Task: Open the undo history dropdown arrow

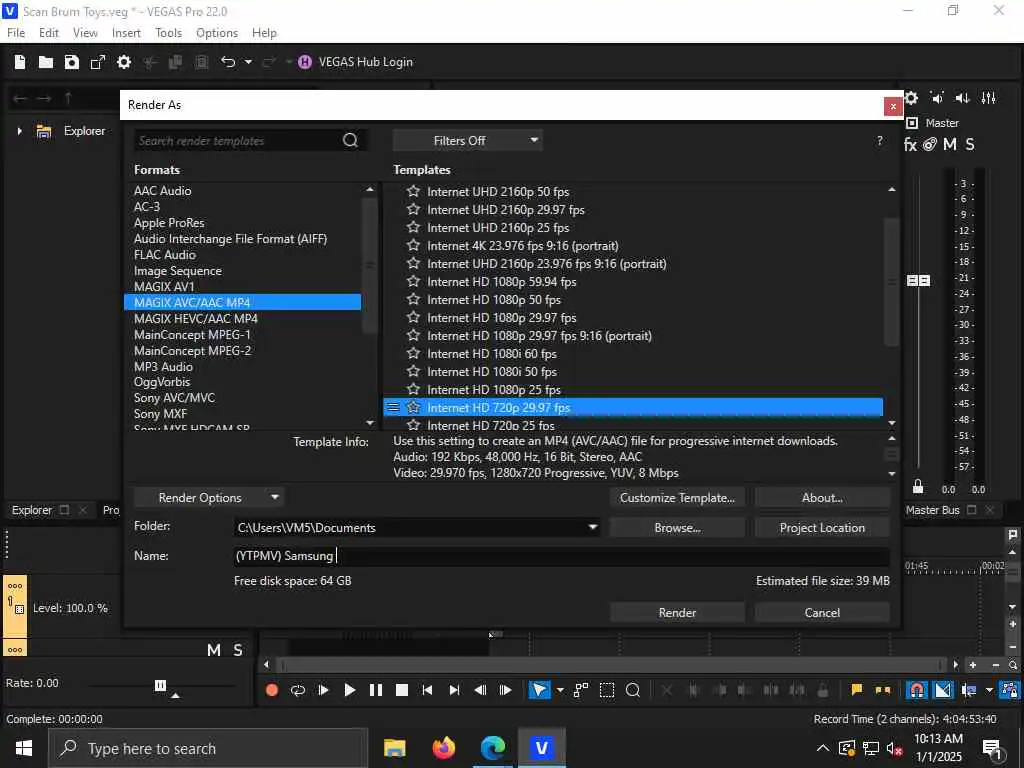Action: [248, 62]
